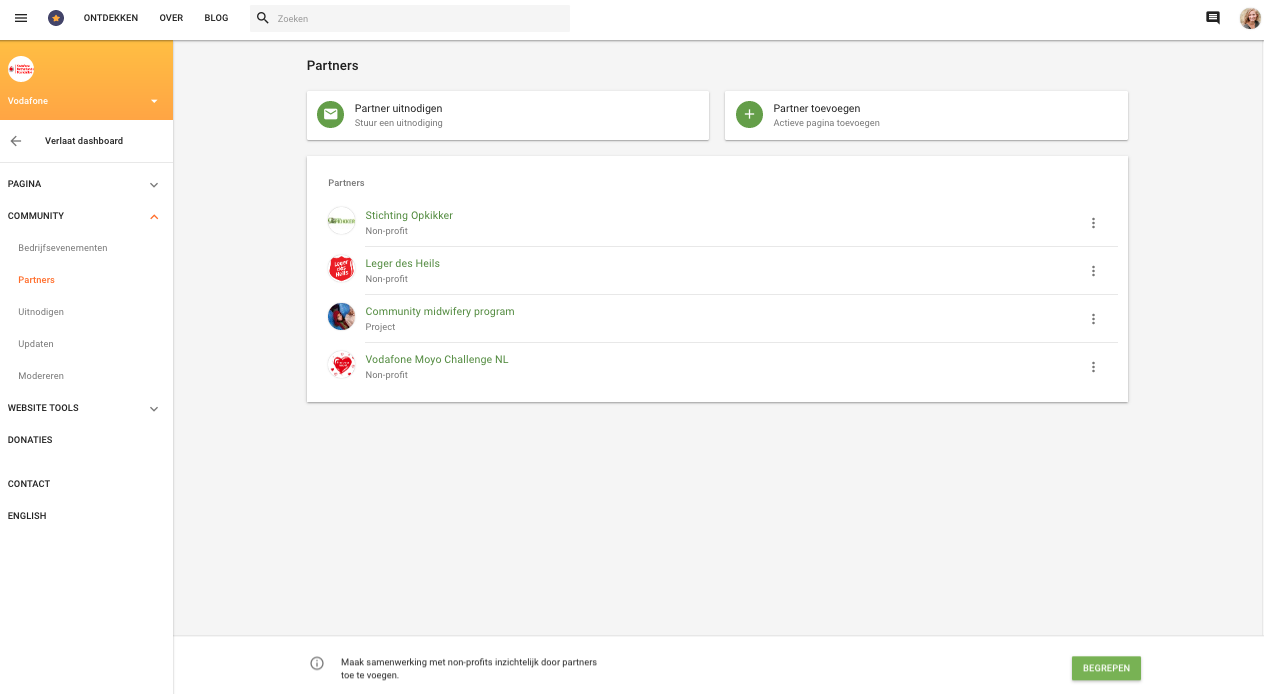Select Partners in sidebar
Viewport: 1264px width, 694px height.
pyautogui.click(x=37, y=280)
